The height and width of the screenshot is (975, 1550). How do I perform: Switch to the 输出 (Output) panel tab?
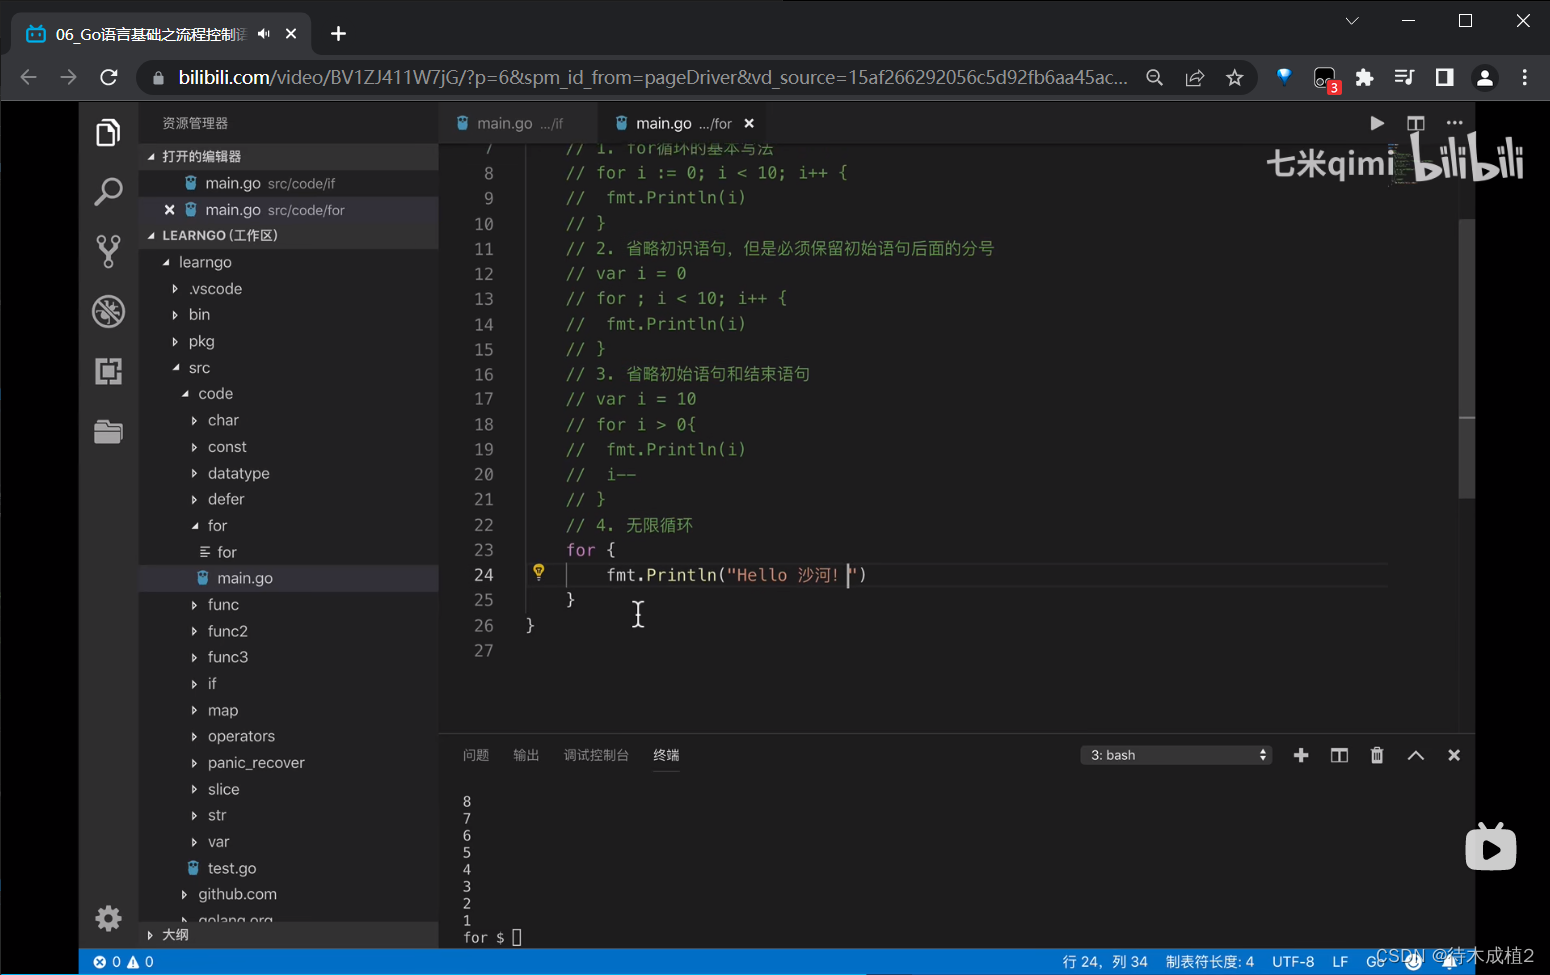point(526,755)
